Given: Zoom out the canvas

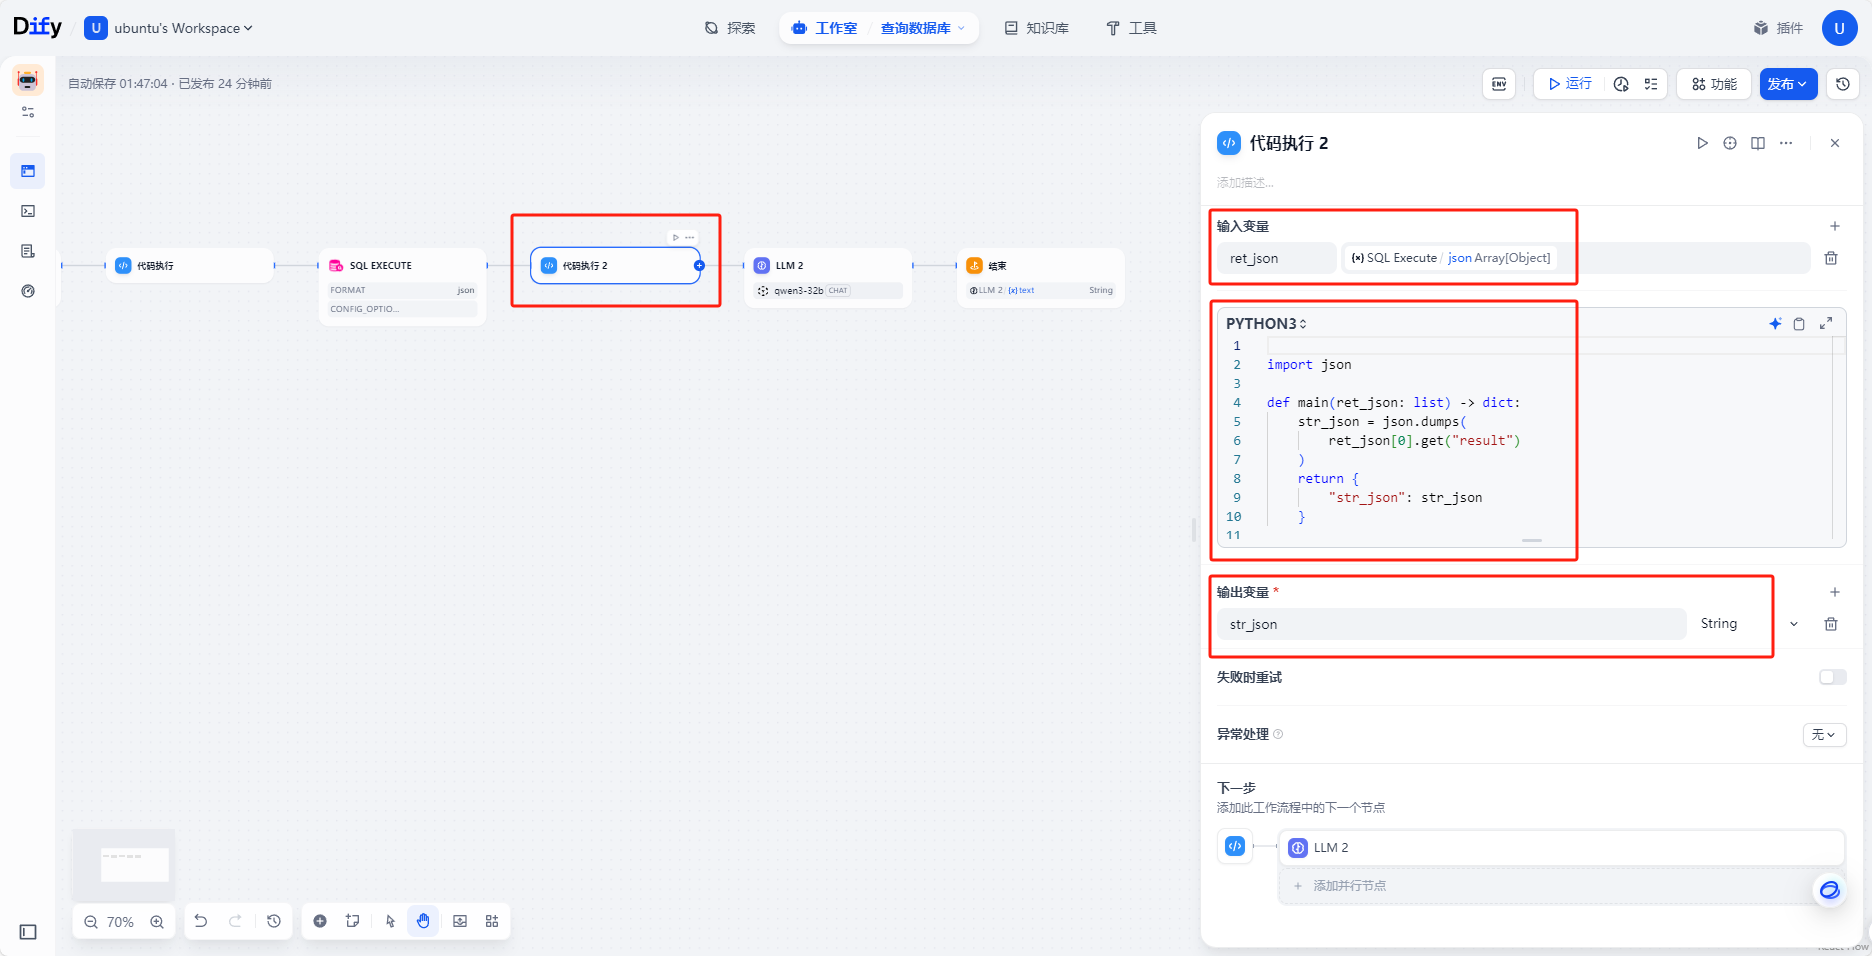Looking at the screenshot, I should point(91,922).
